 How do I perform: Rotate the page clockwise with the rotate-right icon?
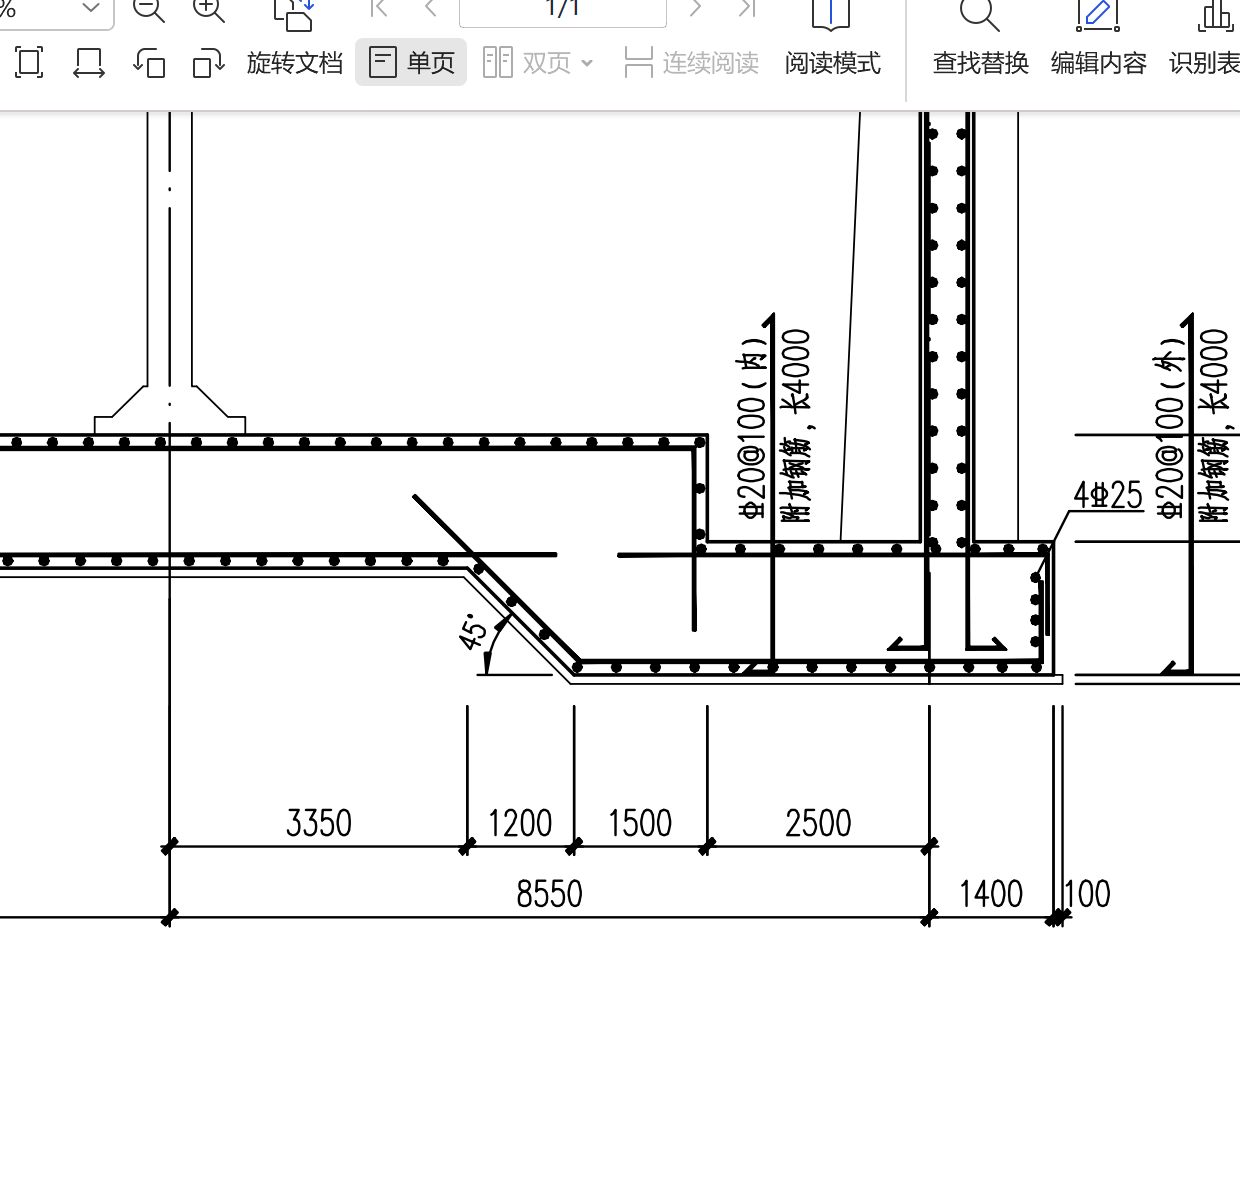coord(208,63)
